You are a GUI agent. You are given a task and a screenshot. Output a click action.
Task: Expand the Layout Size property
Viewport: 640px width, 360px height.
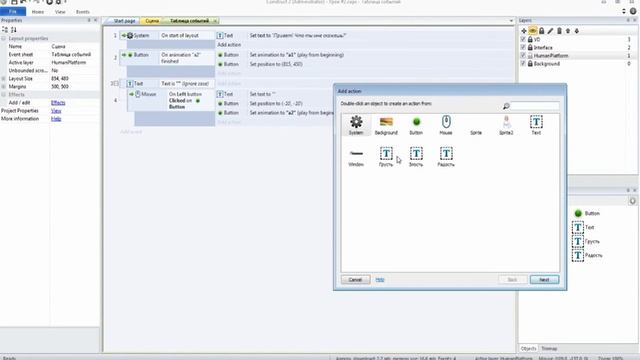point(4,78)
